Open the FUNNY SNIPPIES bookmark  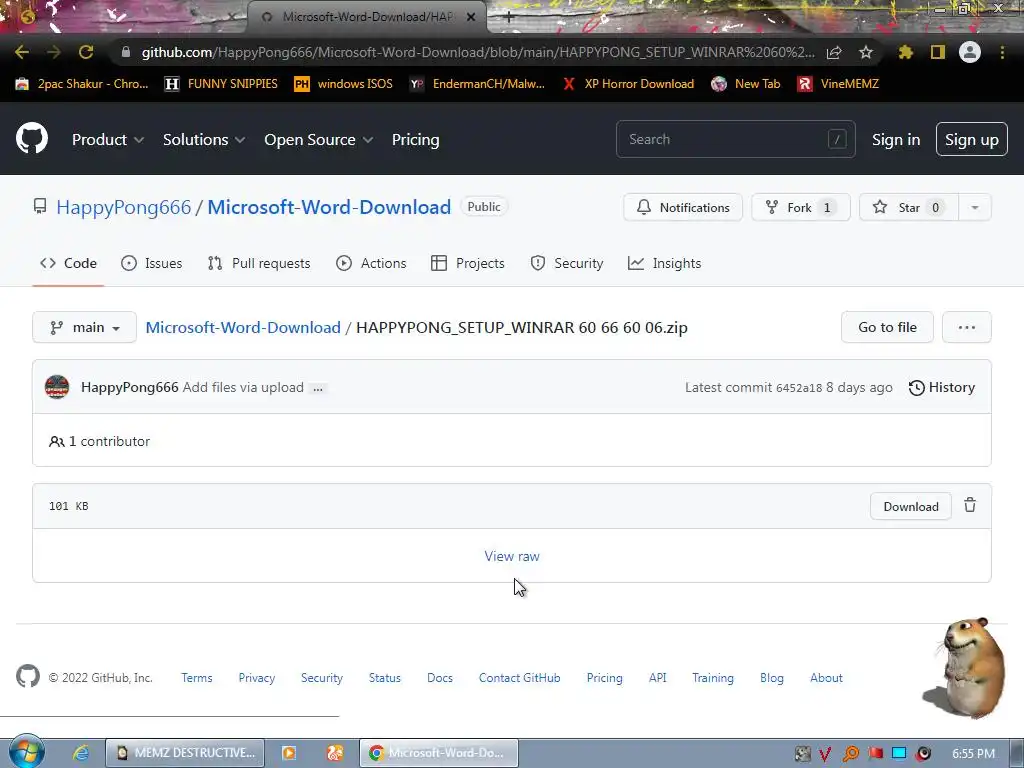pyautogui.click(x=221, y=84)
